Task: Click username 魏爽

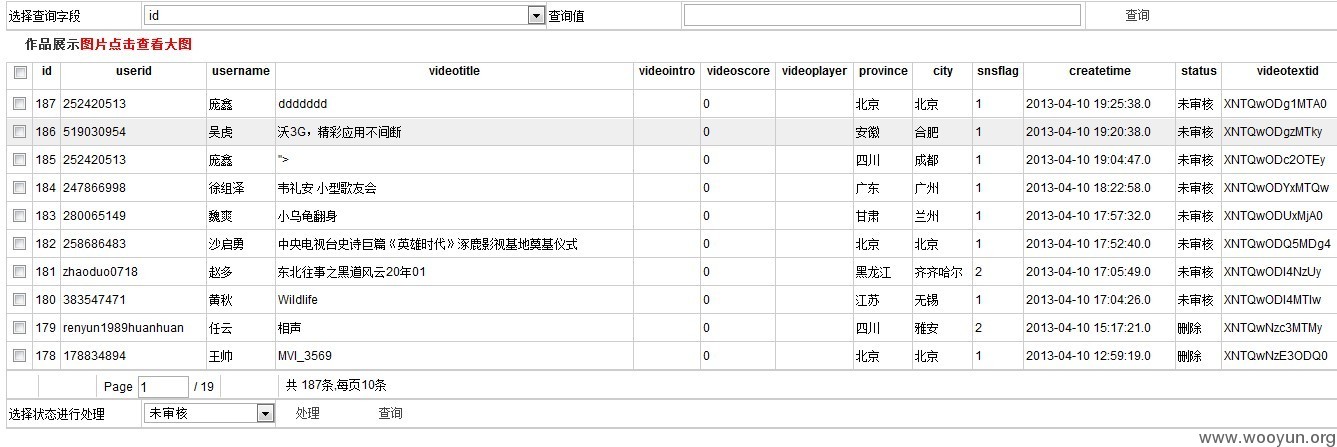Action: pyautogui.click(x=220, y=216)
